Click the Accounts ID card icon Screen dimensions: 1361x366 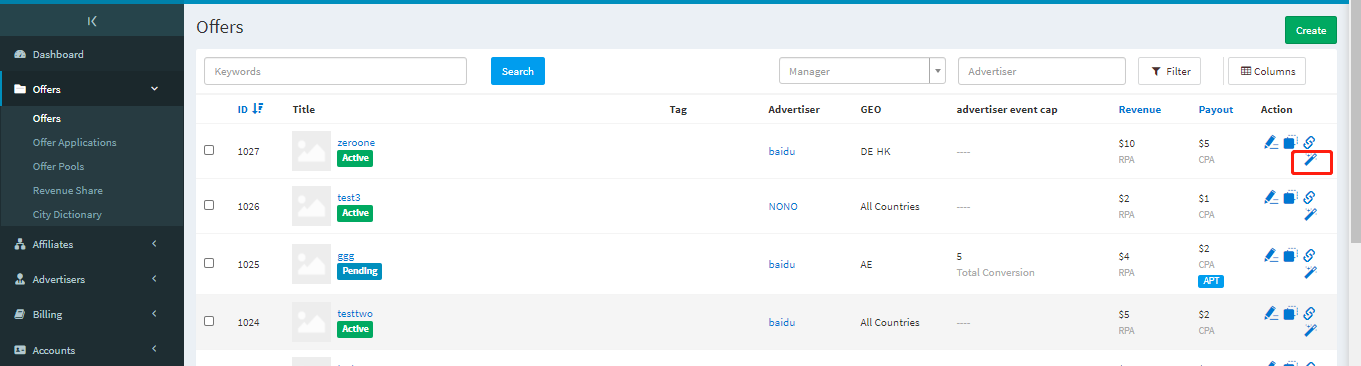tap(19, 350)
